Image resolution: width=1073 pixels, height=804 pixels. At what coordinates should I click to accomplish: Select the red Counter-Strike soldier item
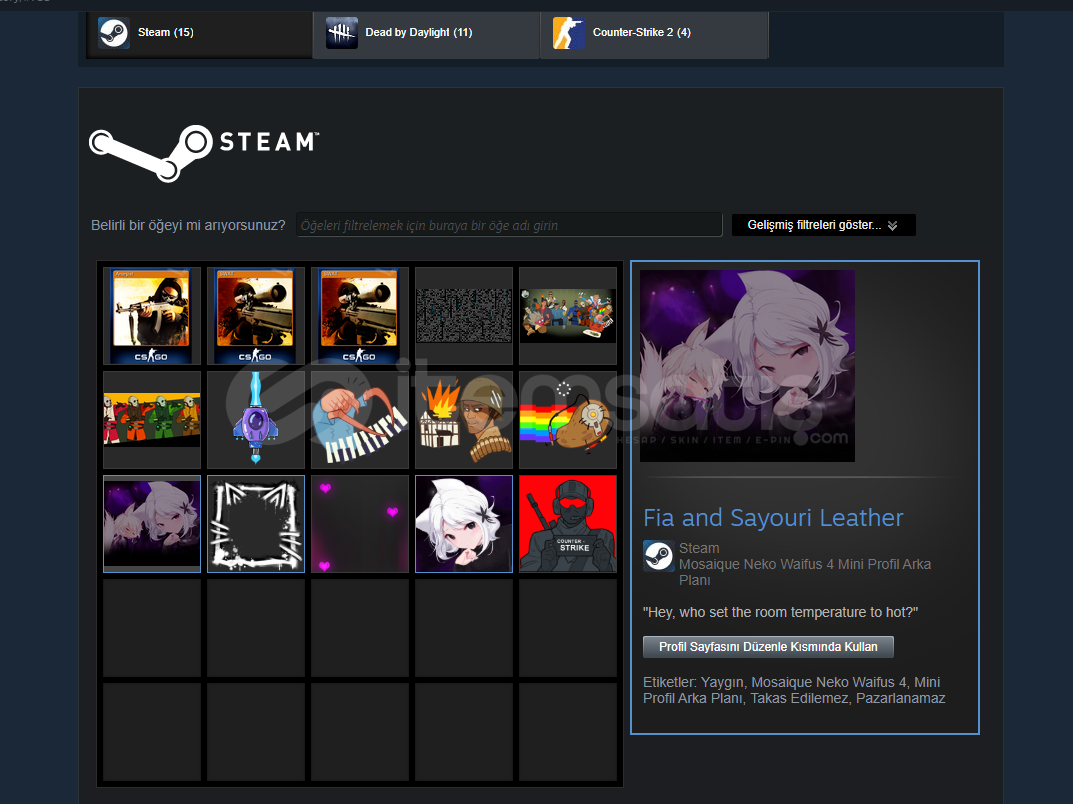568,524
